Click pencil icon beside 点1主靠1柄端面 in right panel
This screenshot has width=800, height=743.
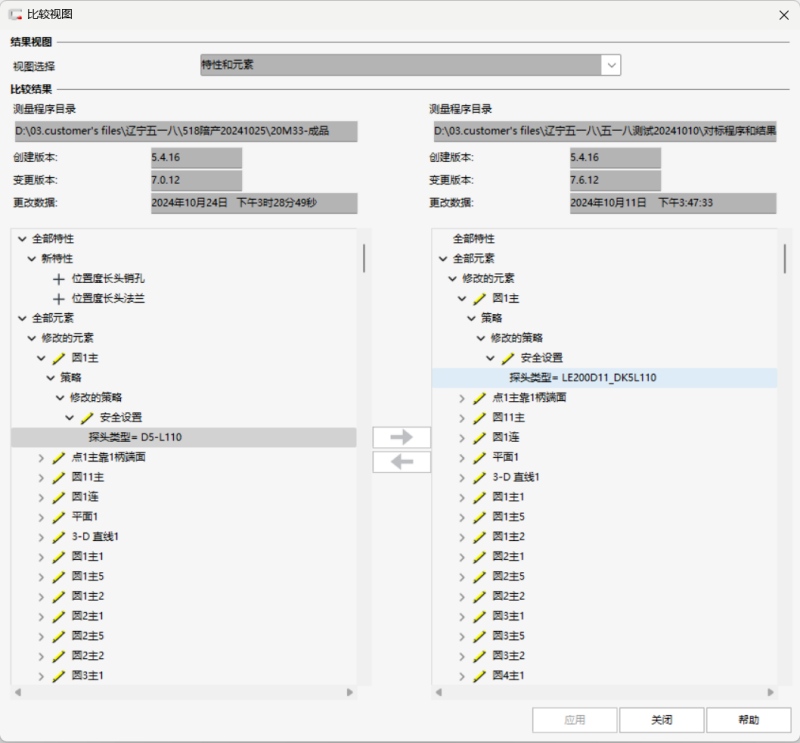click(x=480, y=398)
